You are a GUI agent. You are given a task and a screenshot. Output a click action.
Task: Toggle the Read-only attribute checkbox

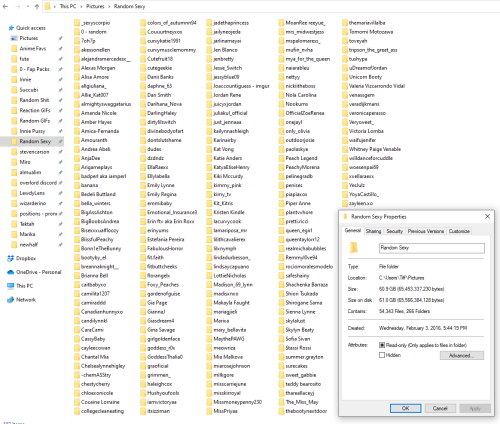(382, 345)
